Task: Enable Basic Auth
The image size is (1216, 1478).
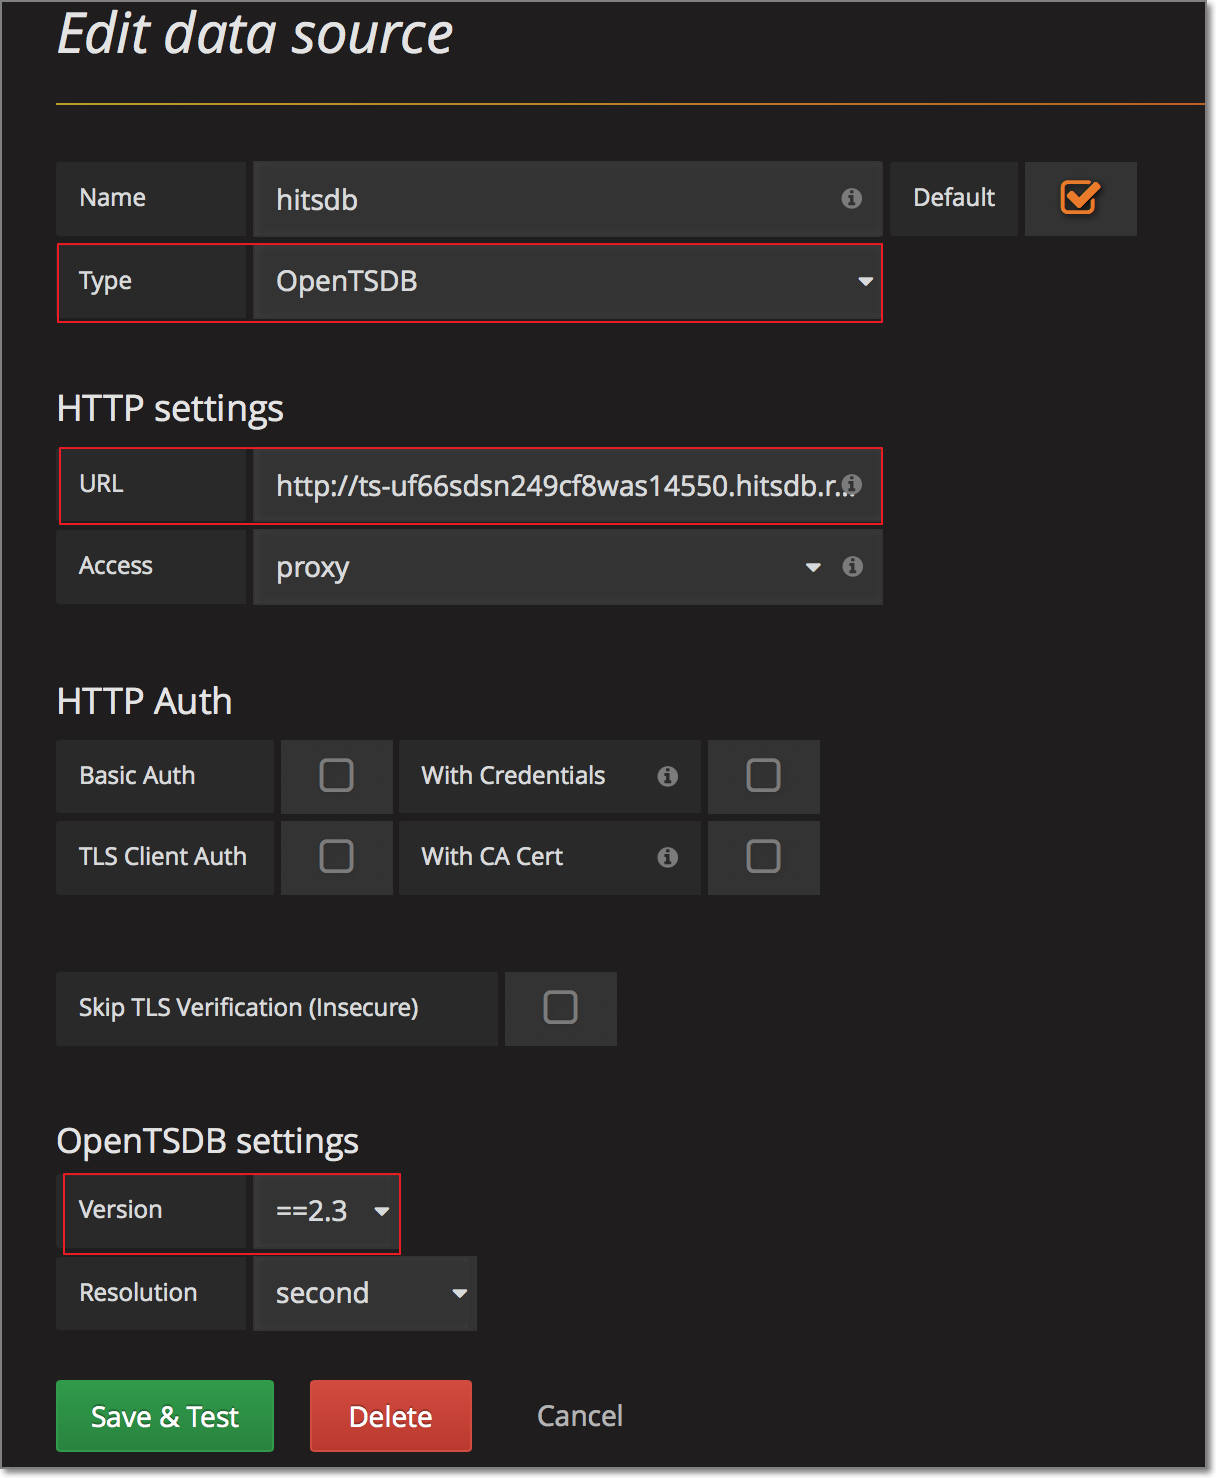Action: [336, 776]
